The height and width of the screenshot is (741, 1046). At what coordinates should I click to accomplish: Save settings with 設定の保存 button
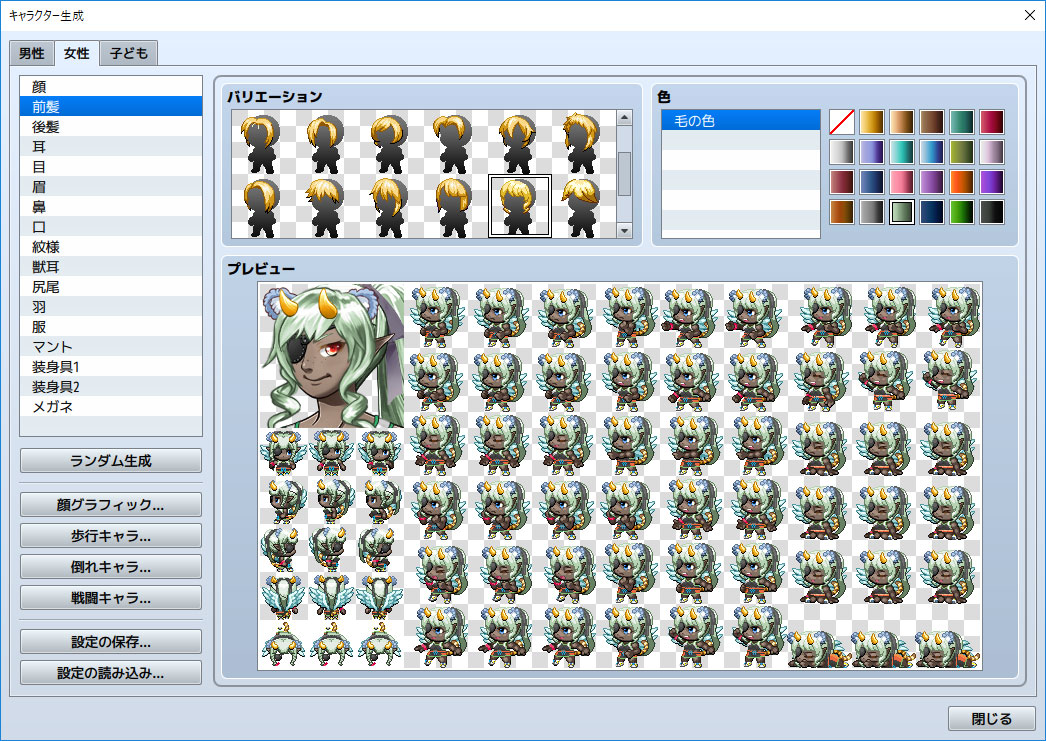click(x=110, y=642)
